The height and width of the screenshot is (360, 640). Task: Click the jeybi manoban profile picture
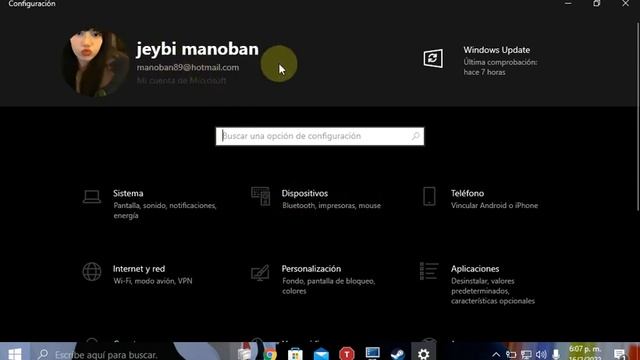pos(95,62)
